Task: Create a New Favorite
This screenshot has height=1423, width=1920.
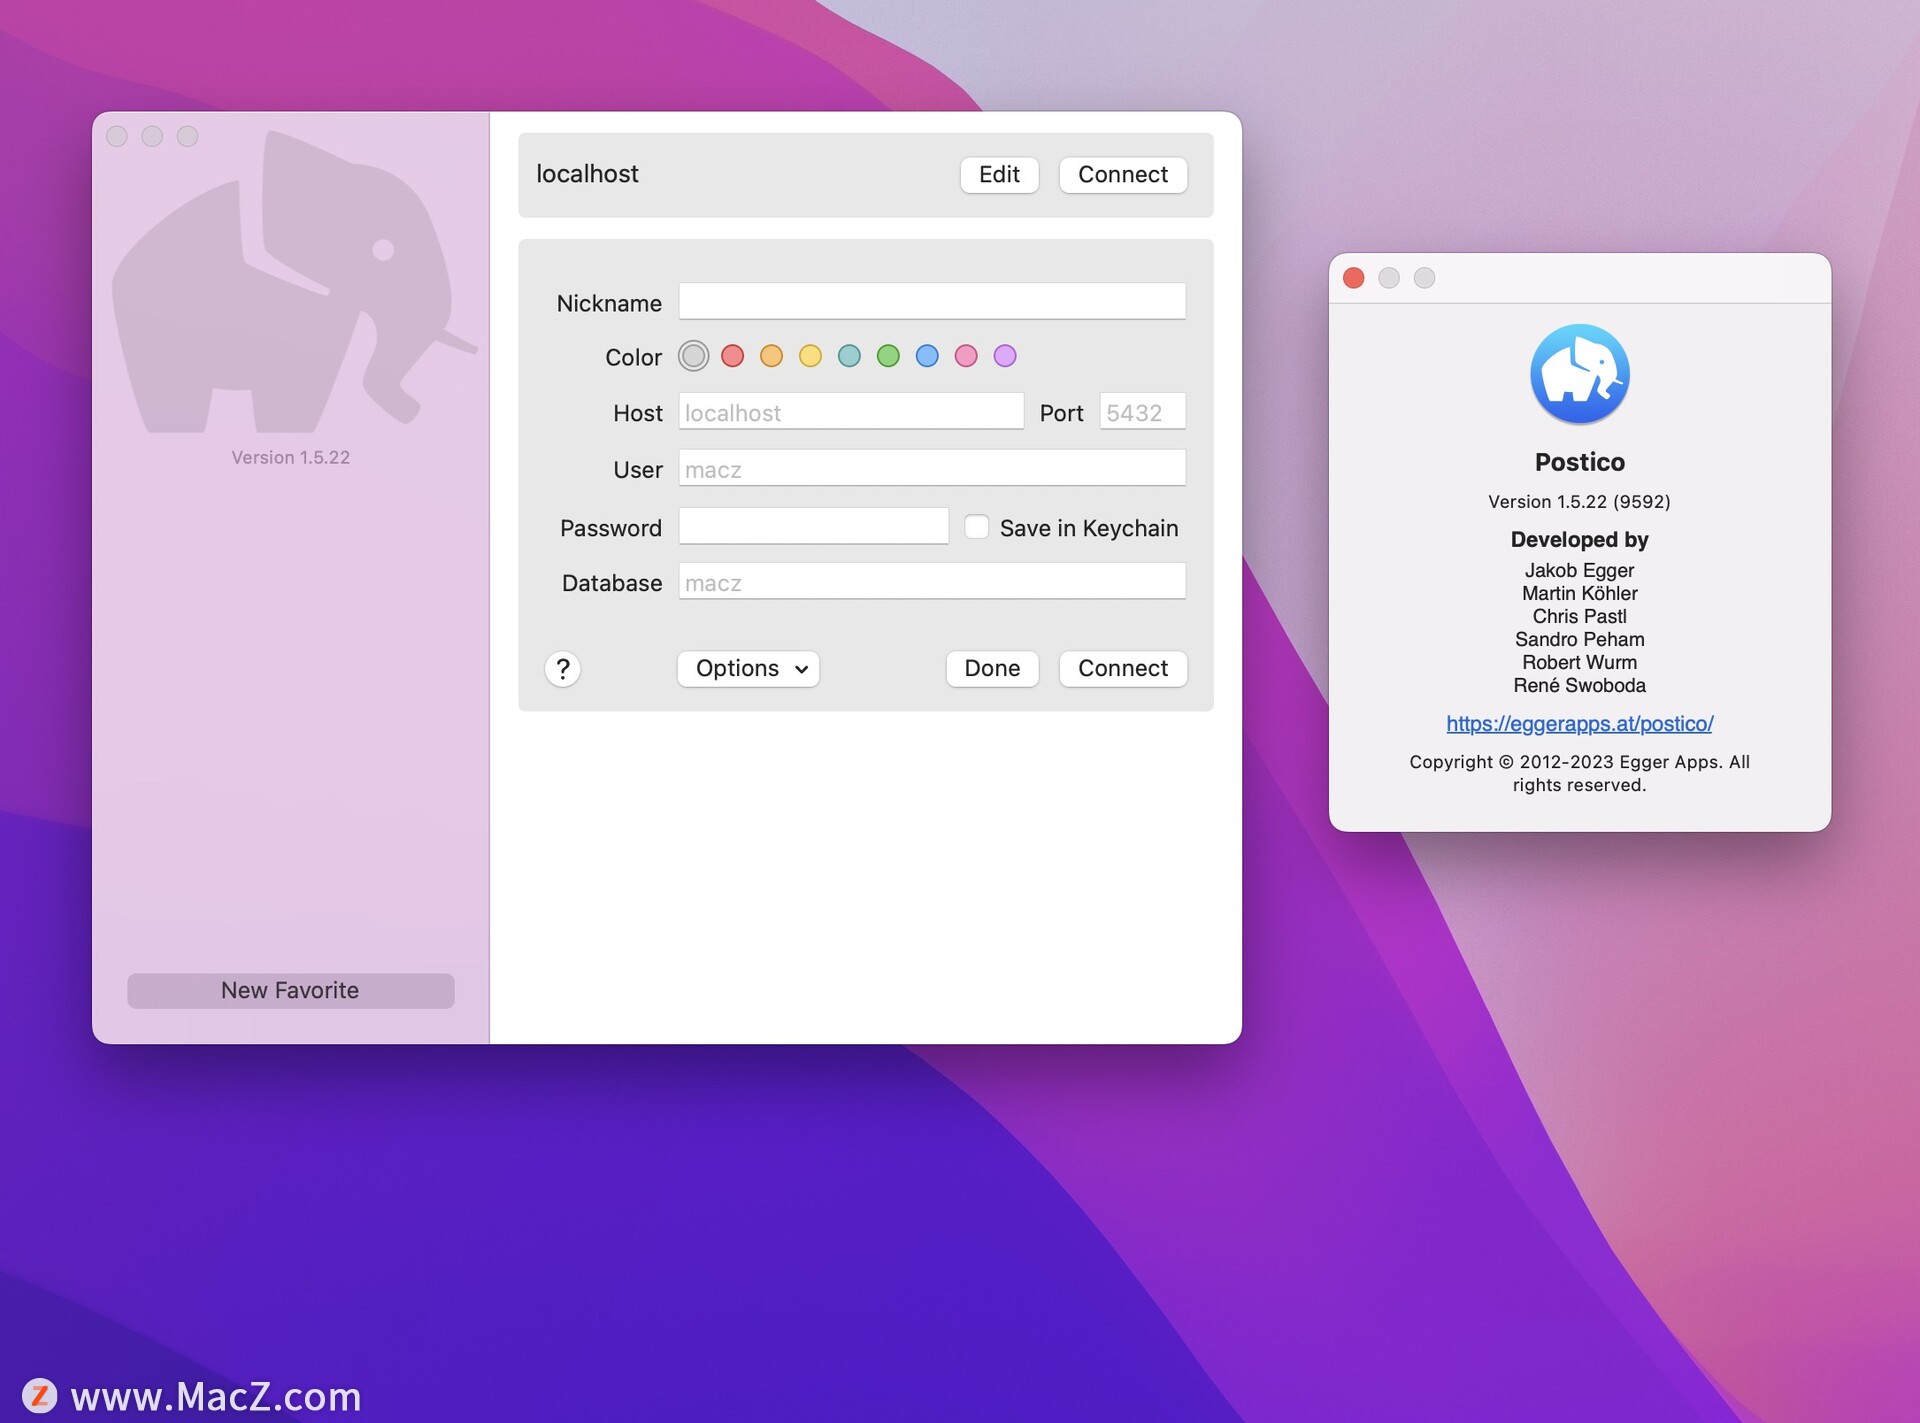Action: (x=290, y=990)
